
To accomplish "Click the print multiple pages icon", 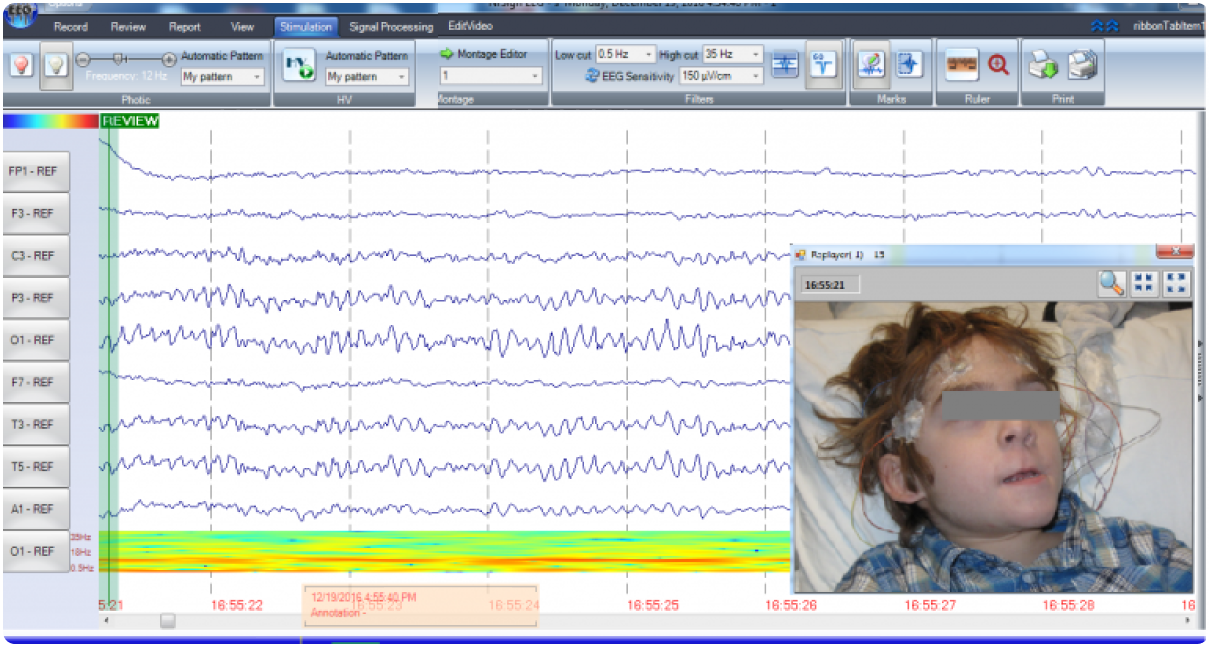I will pos(1083,66).
